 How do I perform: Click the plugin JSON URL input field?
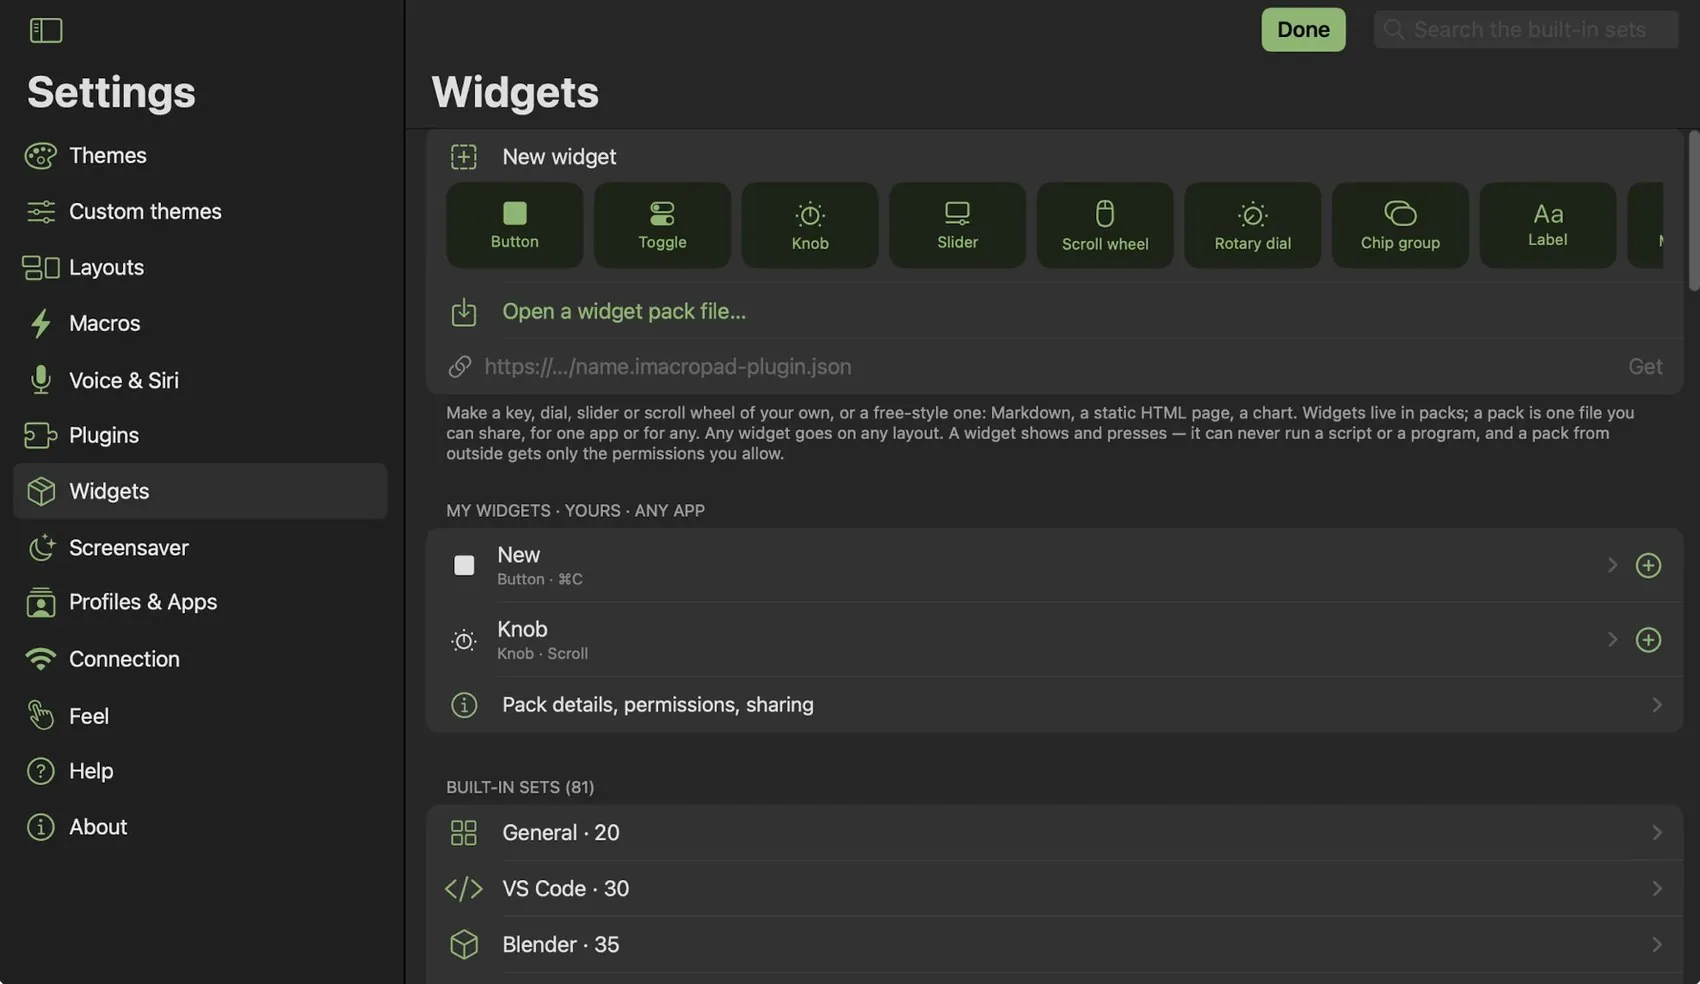(1050, 366)
